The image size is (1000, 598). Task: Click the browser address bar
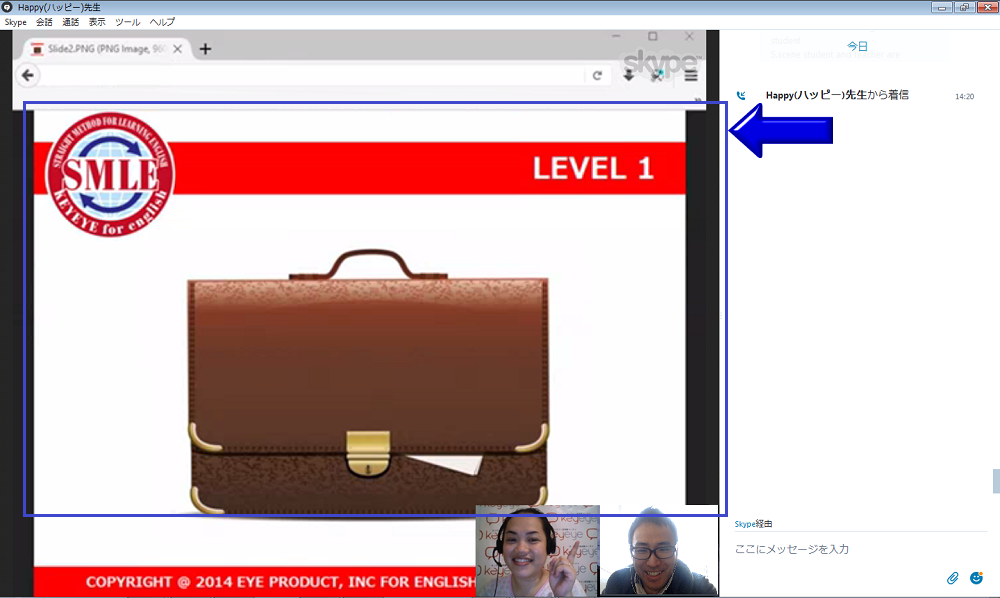[312, 76]
